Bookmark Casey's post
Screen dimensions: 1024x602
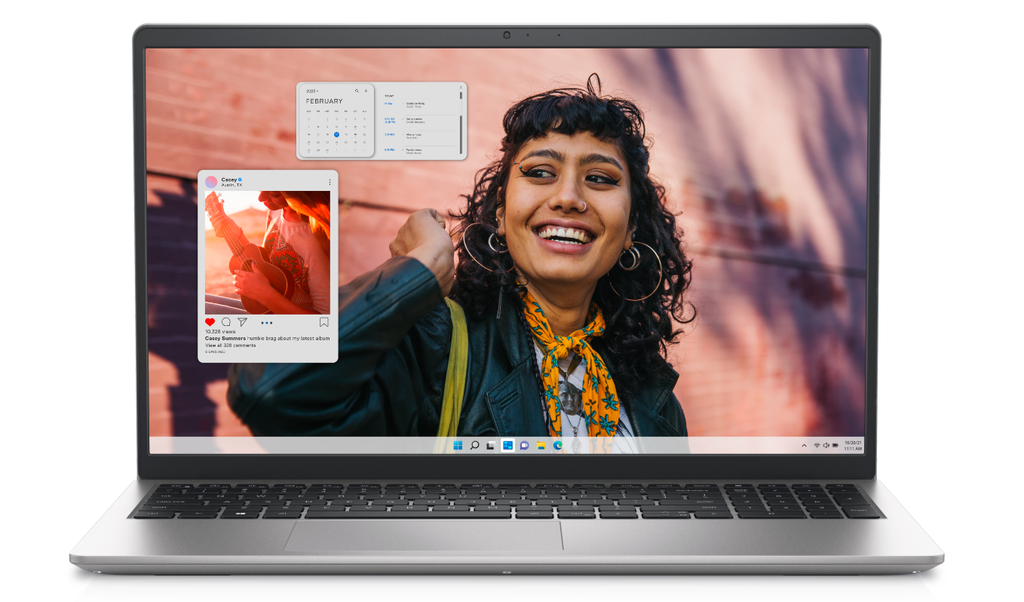(x=324, y=322)
